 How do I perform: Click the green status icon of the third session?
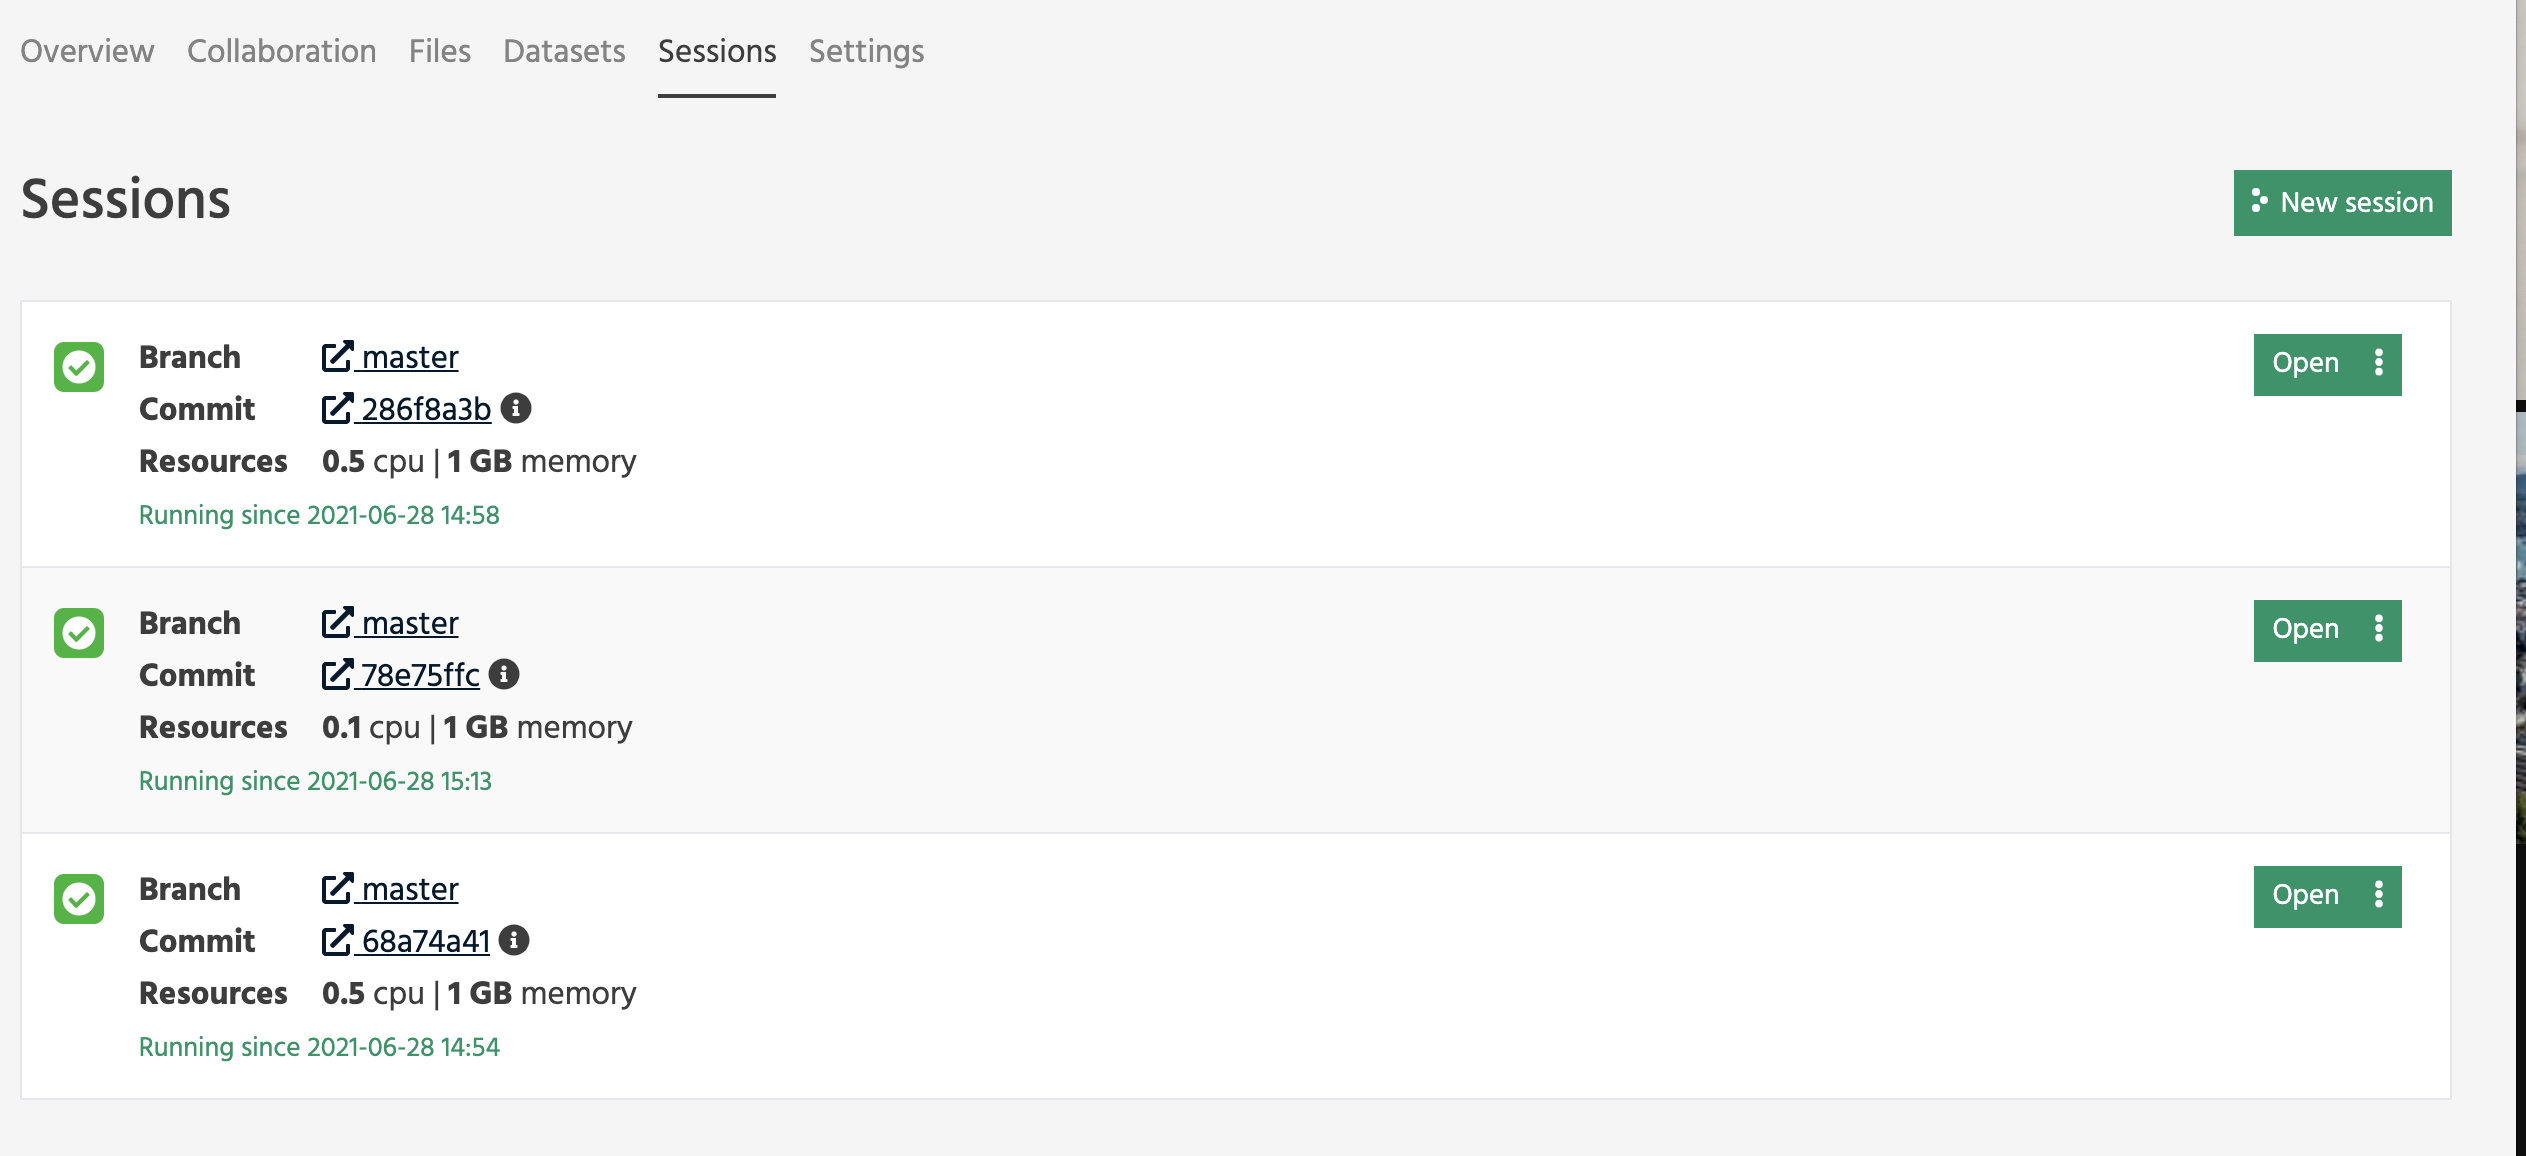(78, 899)
